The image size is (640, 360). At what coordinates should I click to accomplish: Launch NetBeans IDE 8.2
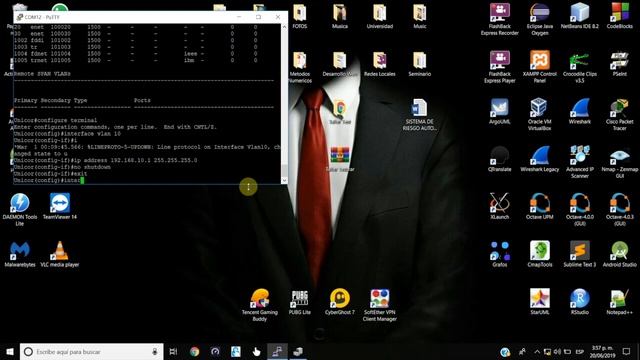tap(580, 16)
